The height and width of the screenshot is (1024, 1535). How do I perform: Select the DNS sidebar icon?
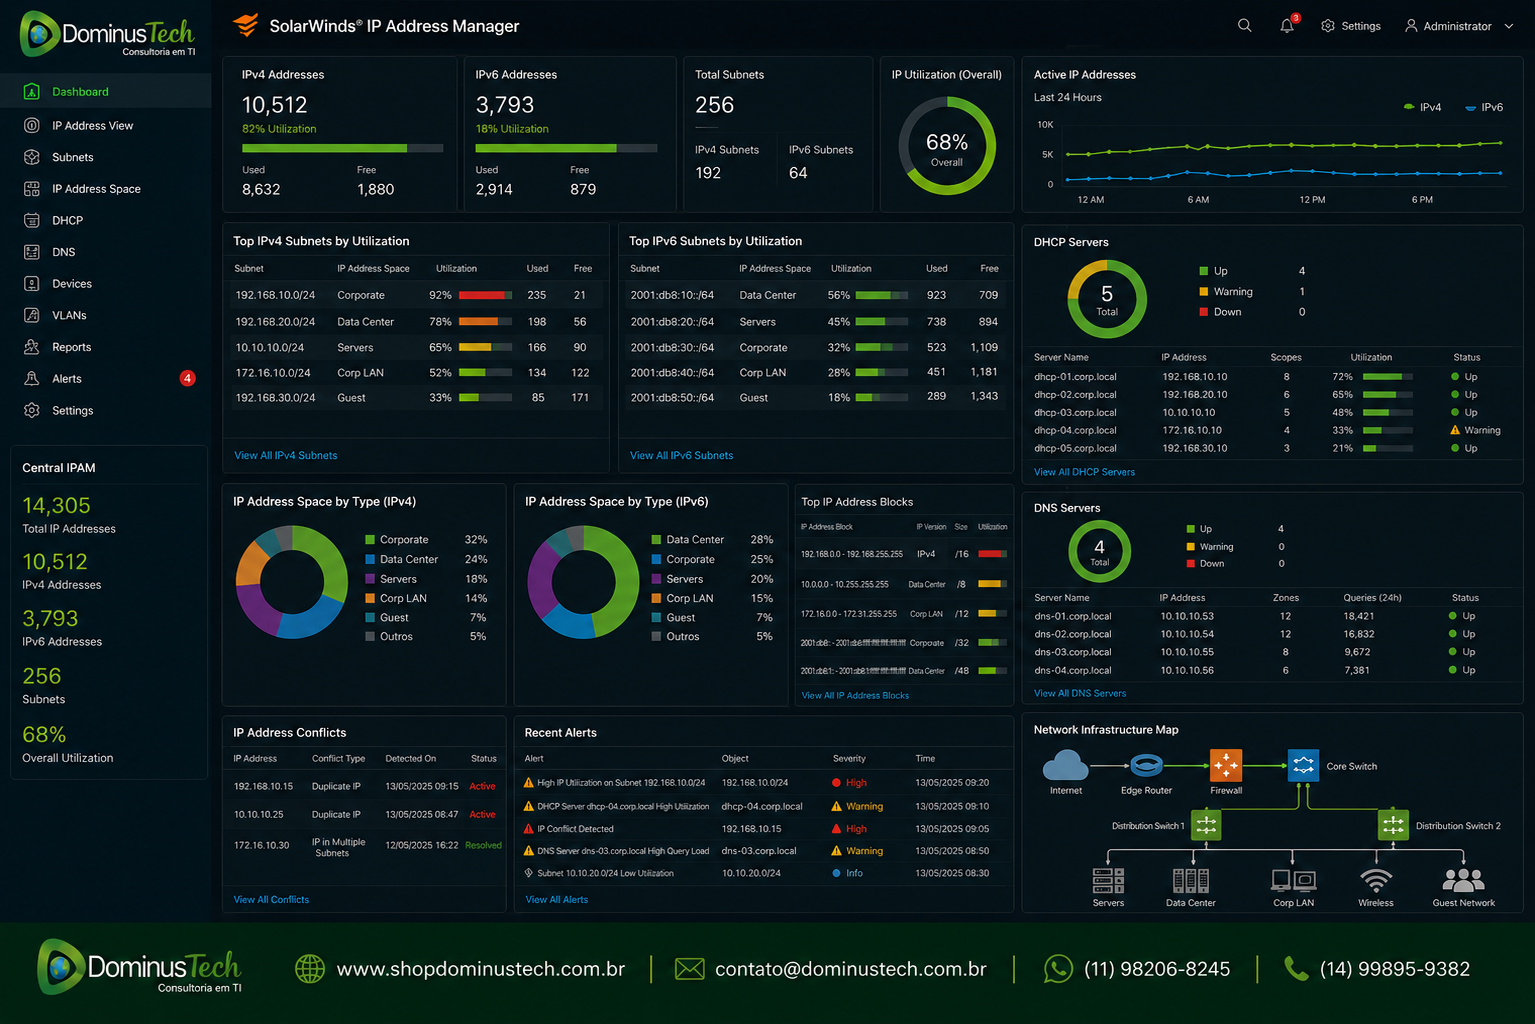click(x=32, y=252)
